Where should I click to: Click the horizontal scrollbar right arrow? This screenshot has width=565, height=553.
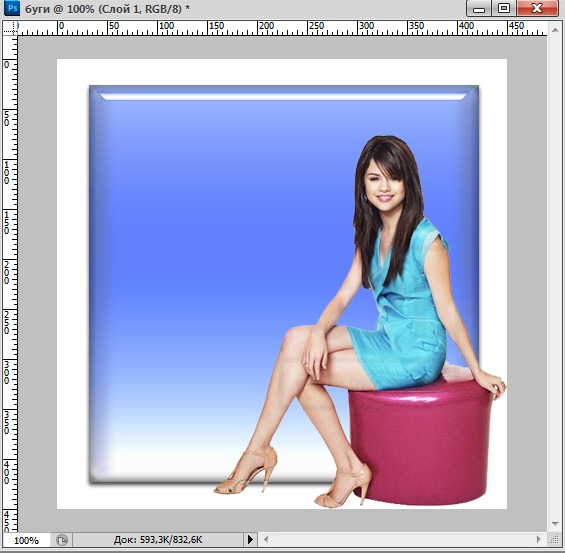click(x=539, y=540)
